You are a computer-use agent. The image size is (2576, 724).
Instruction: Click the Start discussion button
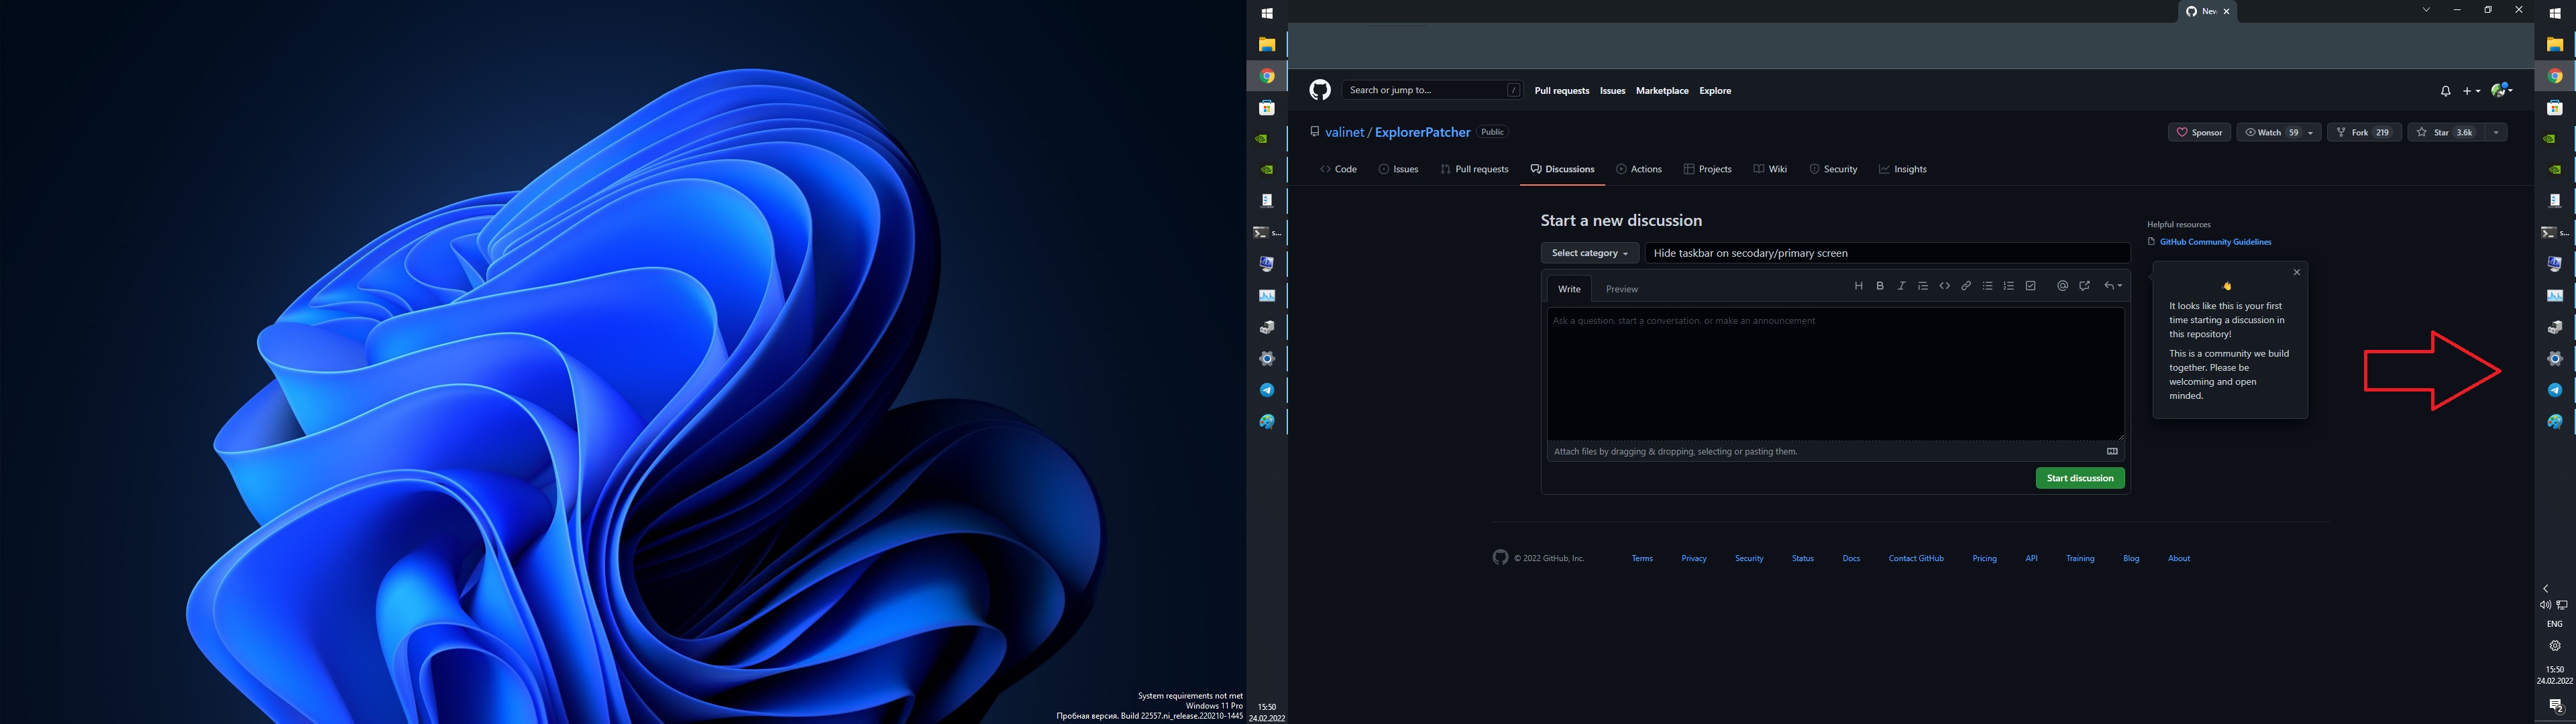pyautogui.click(x=2080, y=478)
